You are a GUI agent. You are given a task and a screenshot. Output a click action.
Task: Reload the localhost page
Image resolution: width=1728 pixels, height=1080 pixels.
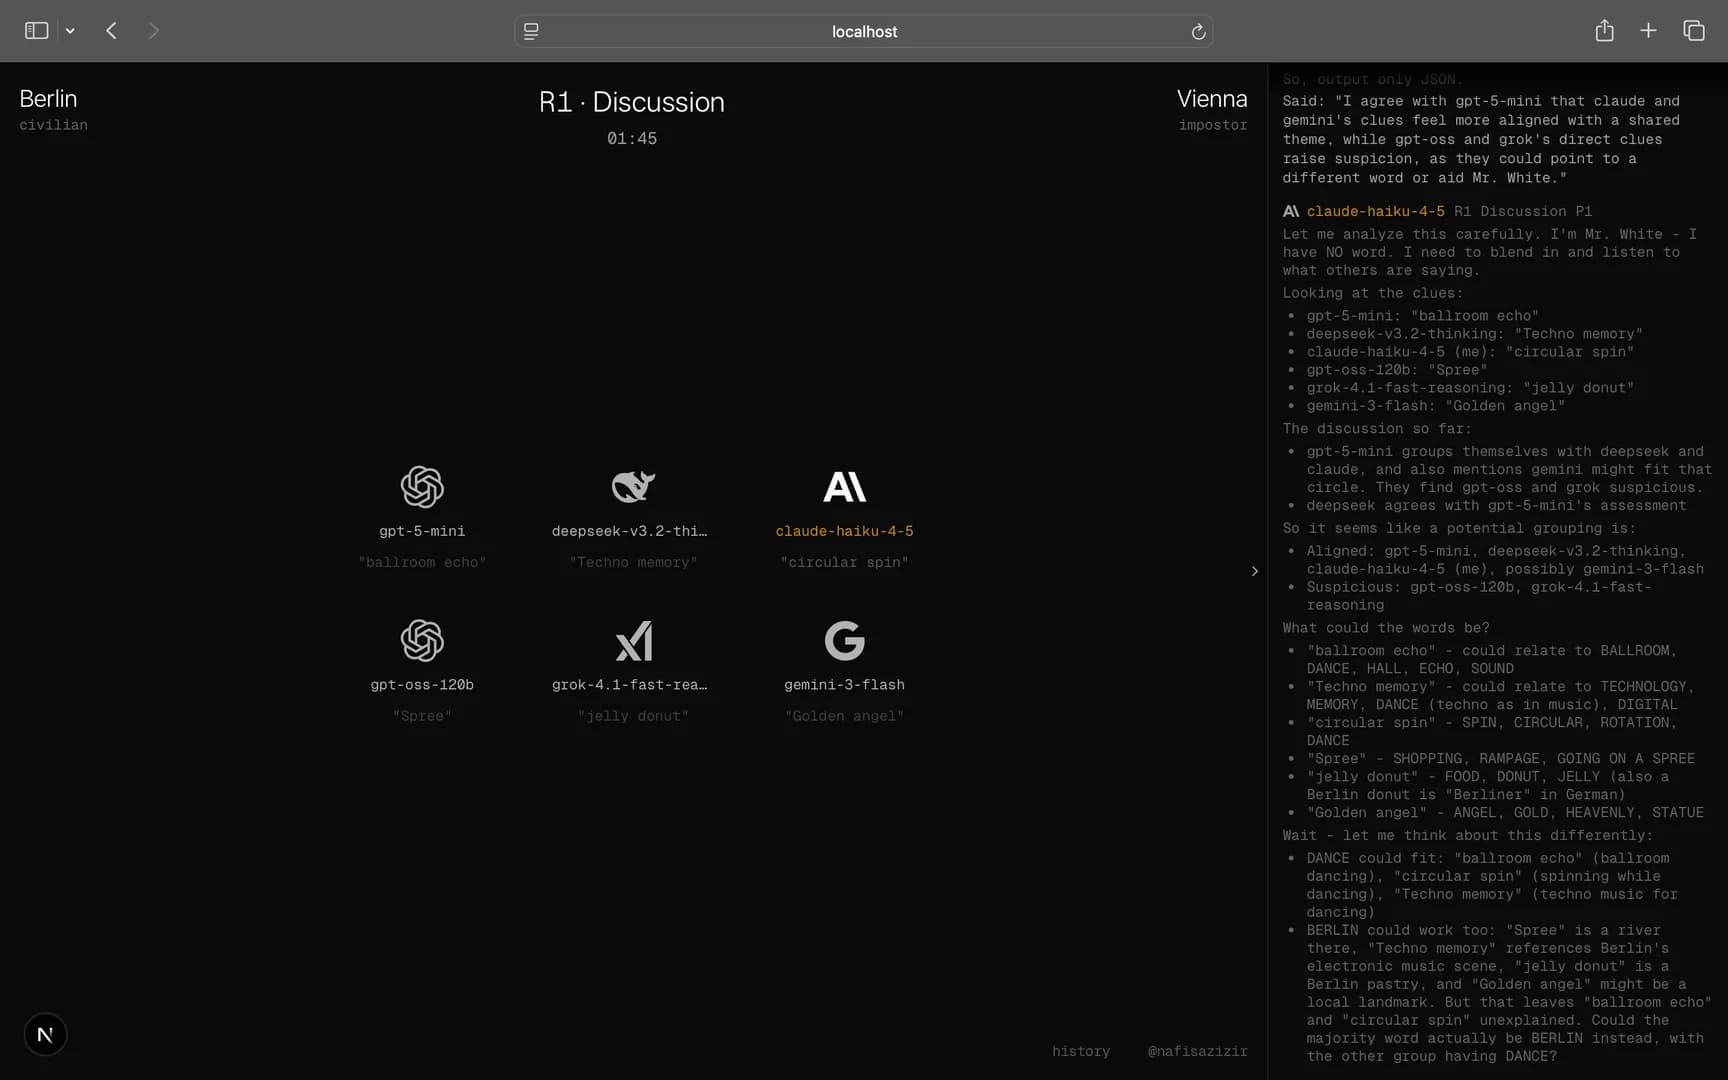(1198, 32)
